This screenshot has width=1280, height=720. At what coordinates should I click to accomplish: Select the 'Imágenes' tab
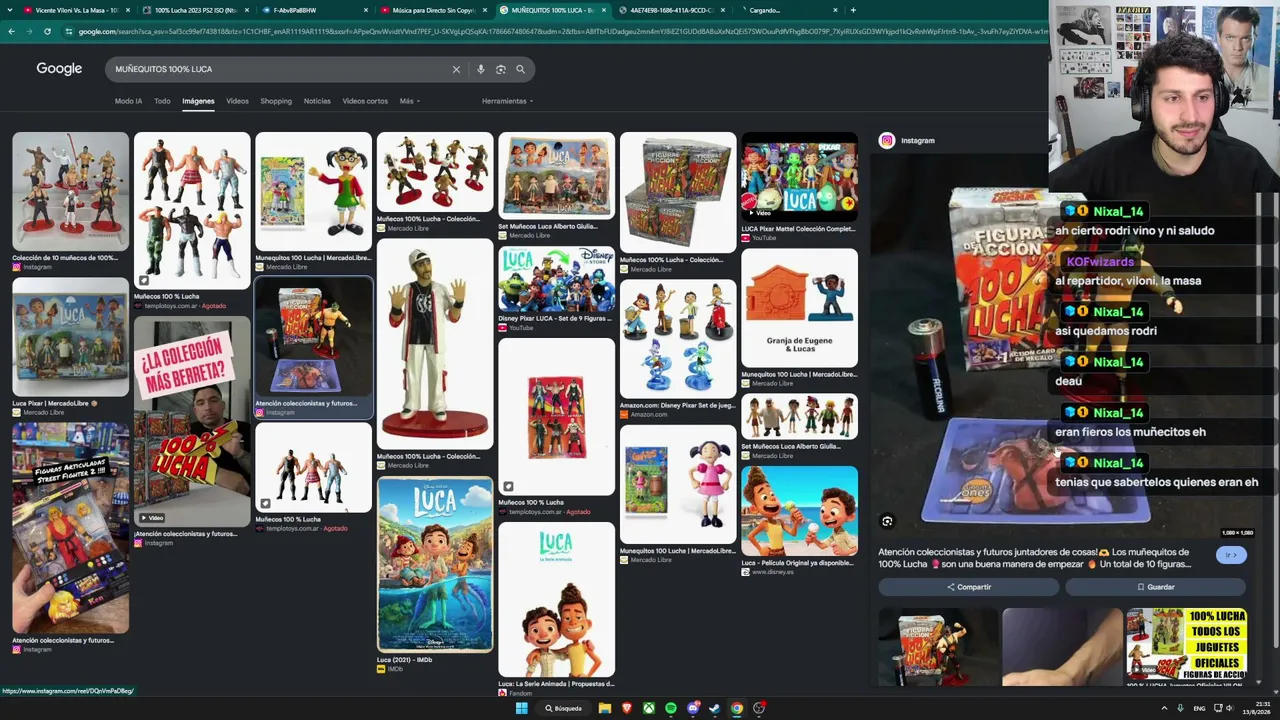coord(198,101)
